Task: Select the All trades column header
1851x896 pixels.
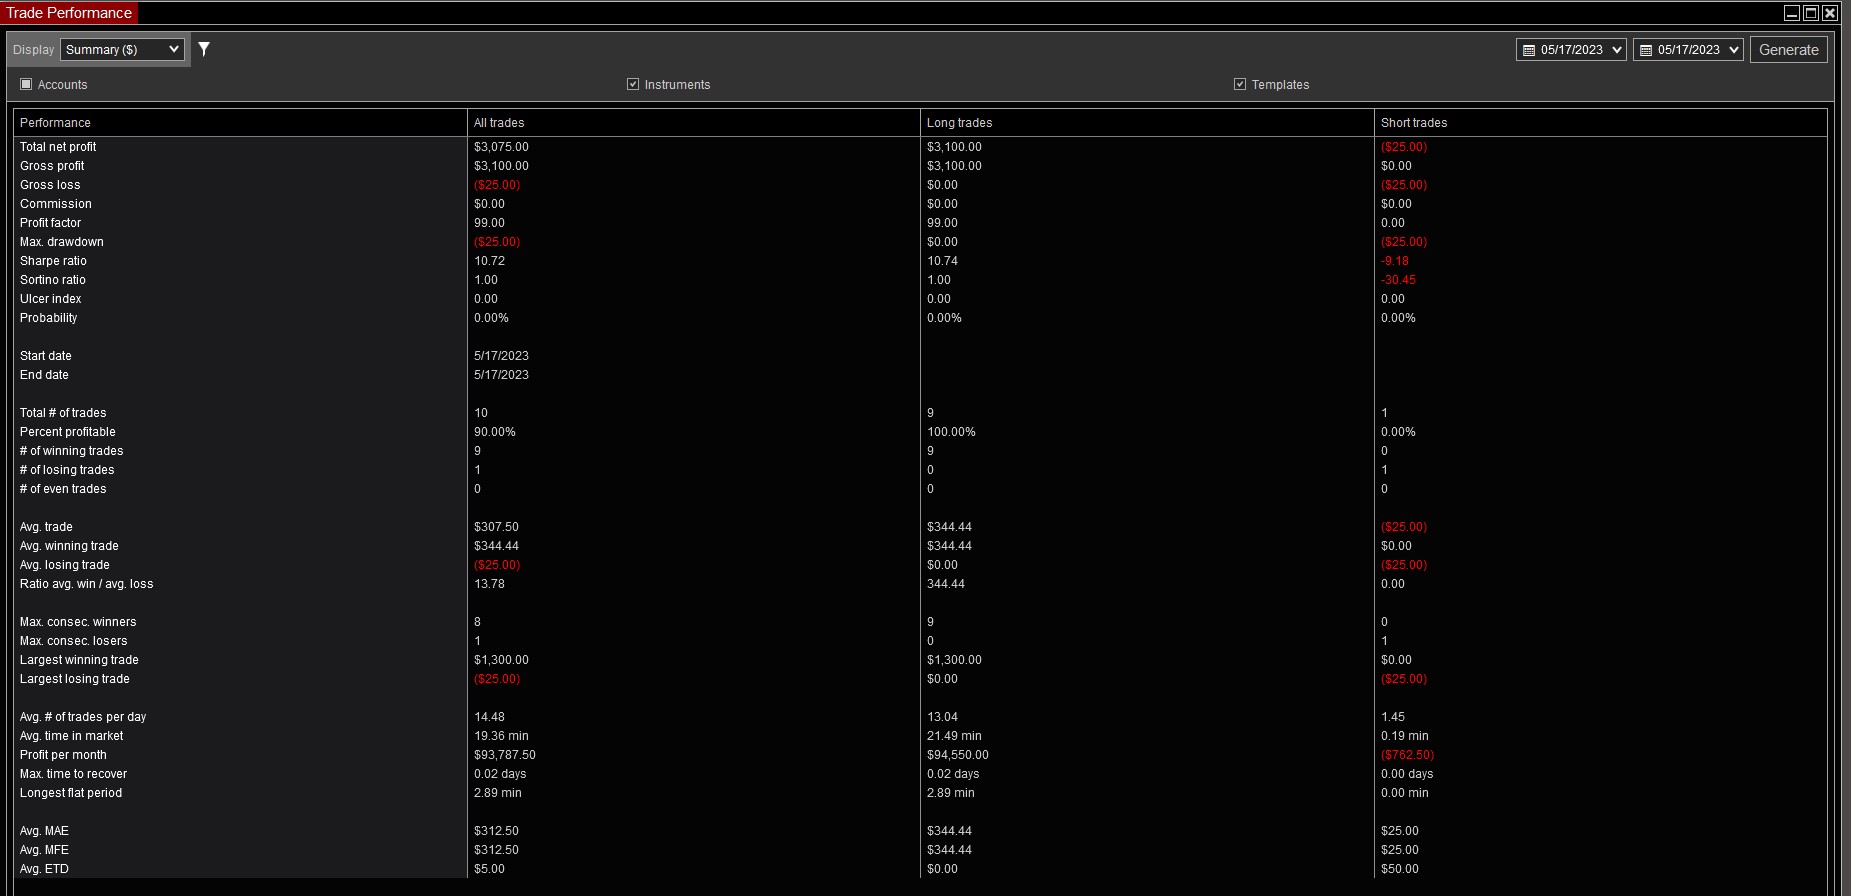Action: coord(693,123)
